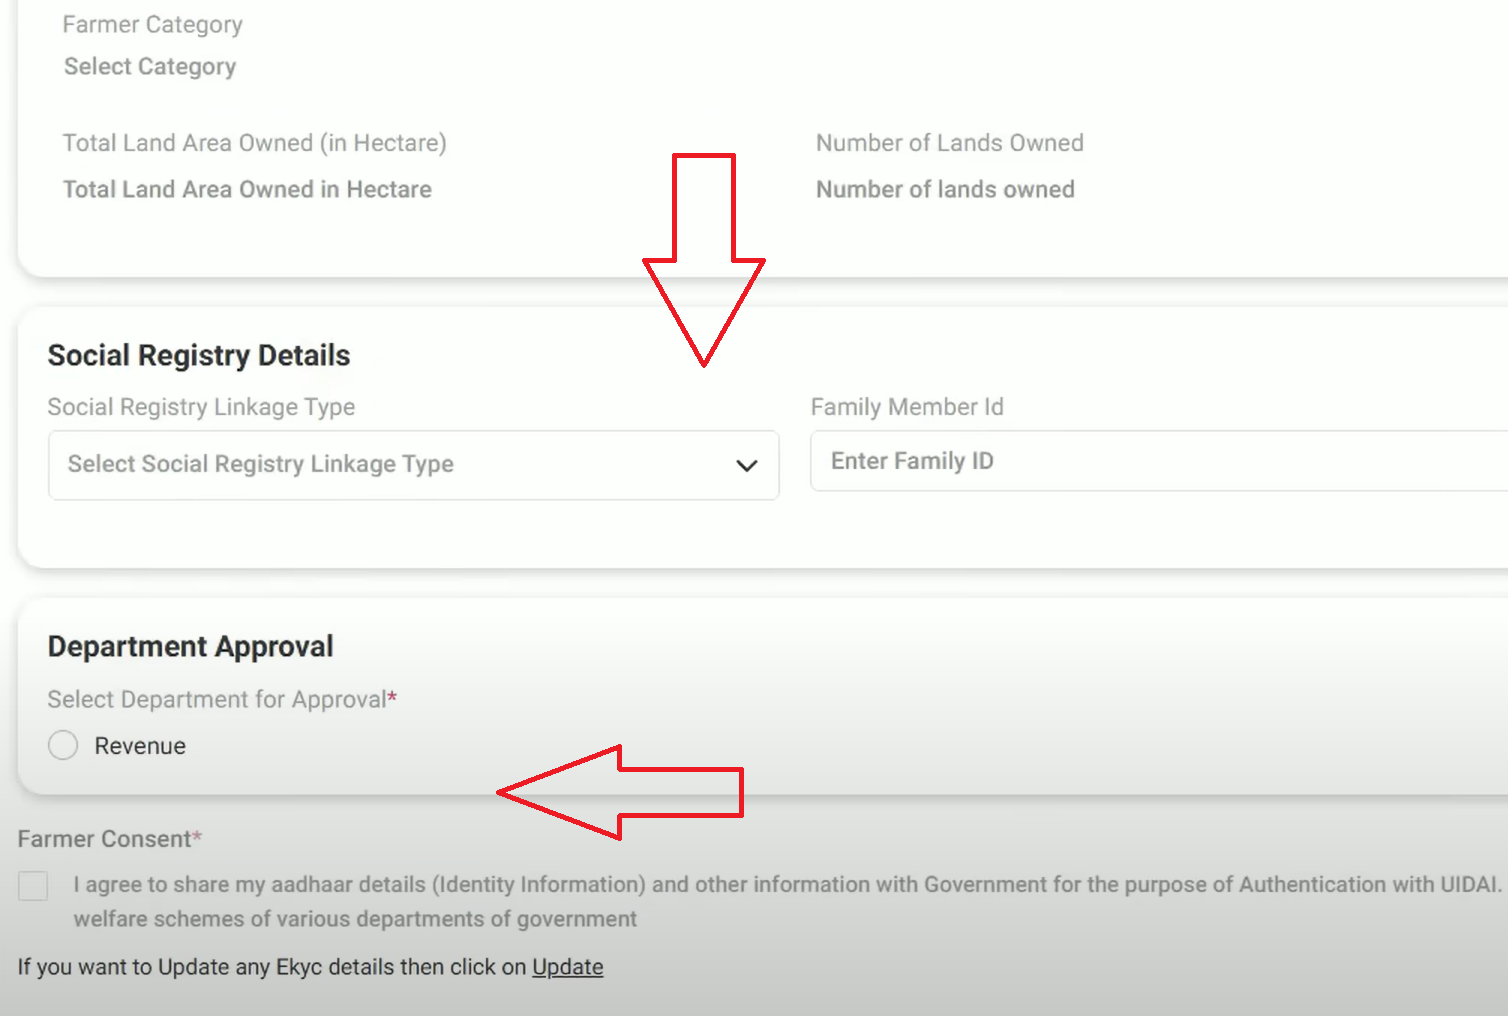1508x1016 pixels.
Task: Check the Farmer Consent agreement checkbox
Action: click(32, 886)
